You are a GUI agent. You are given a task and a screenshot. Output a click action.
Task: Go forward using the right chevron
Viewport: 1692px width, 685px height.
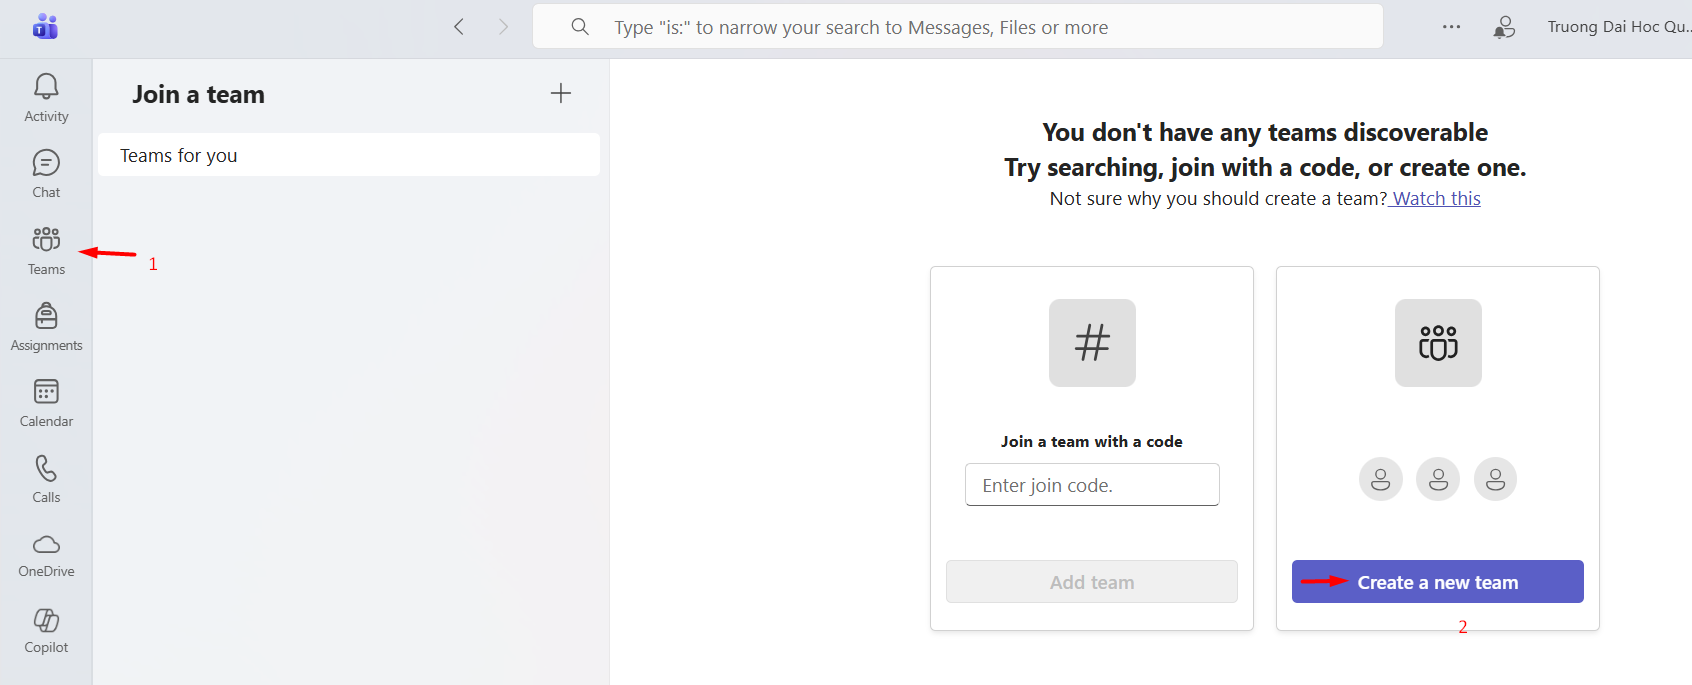click(x=503, y=27)
